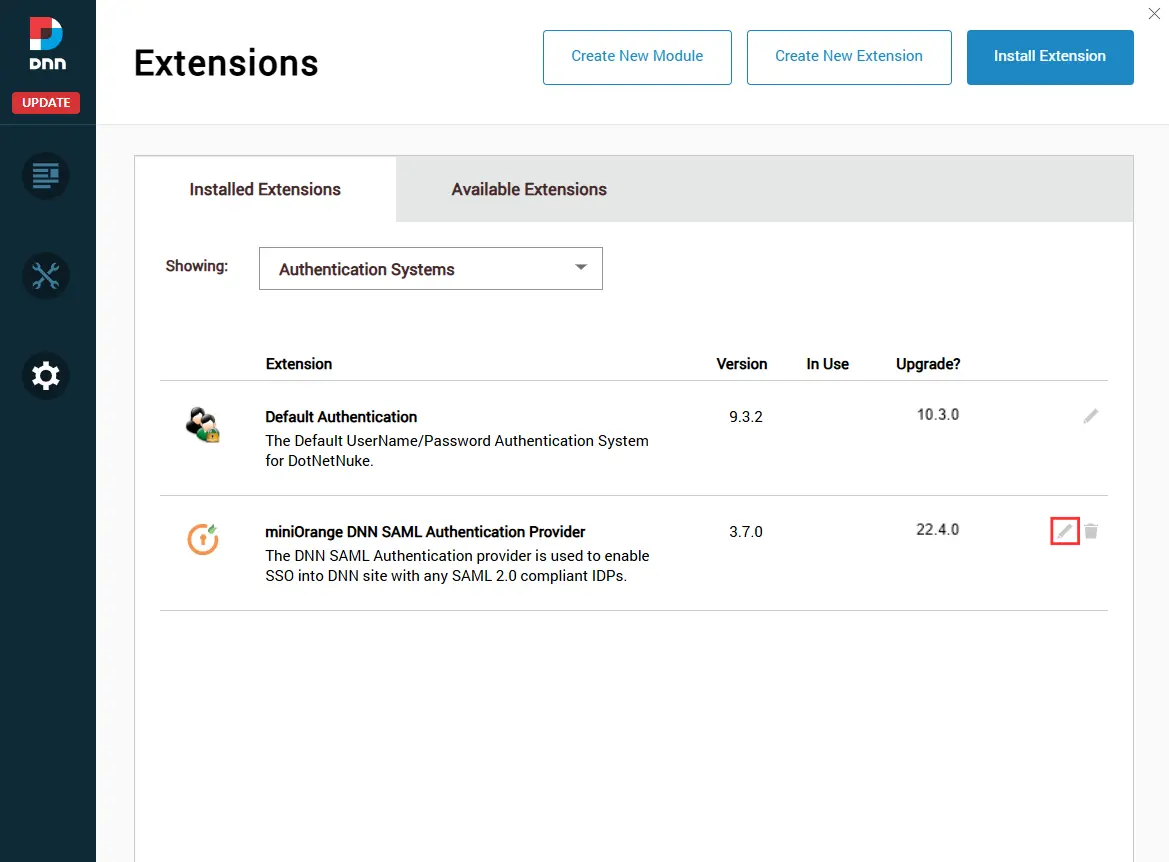Click the In Use column header

point(828,364)
